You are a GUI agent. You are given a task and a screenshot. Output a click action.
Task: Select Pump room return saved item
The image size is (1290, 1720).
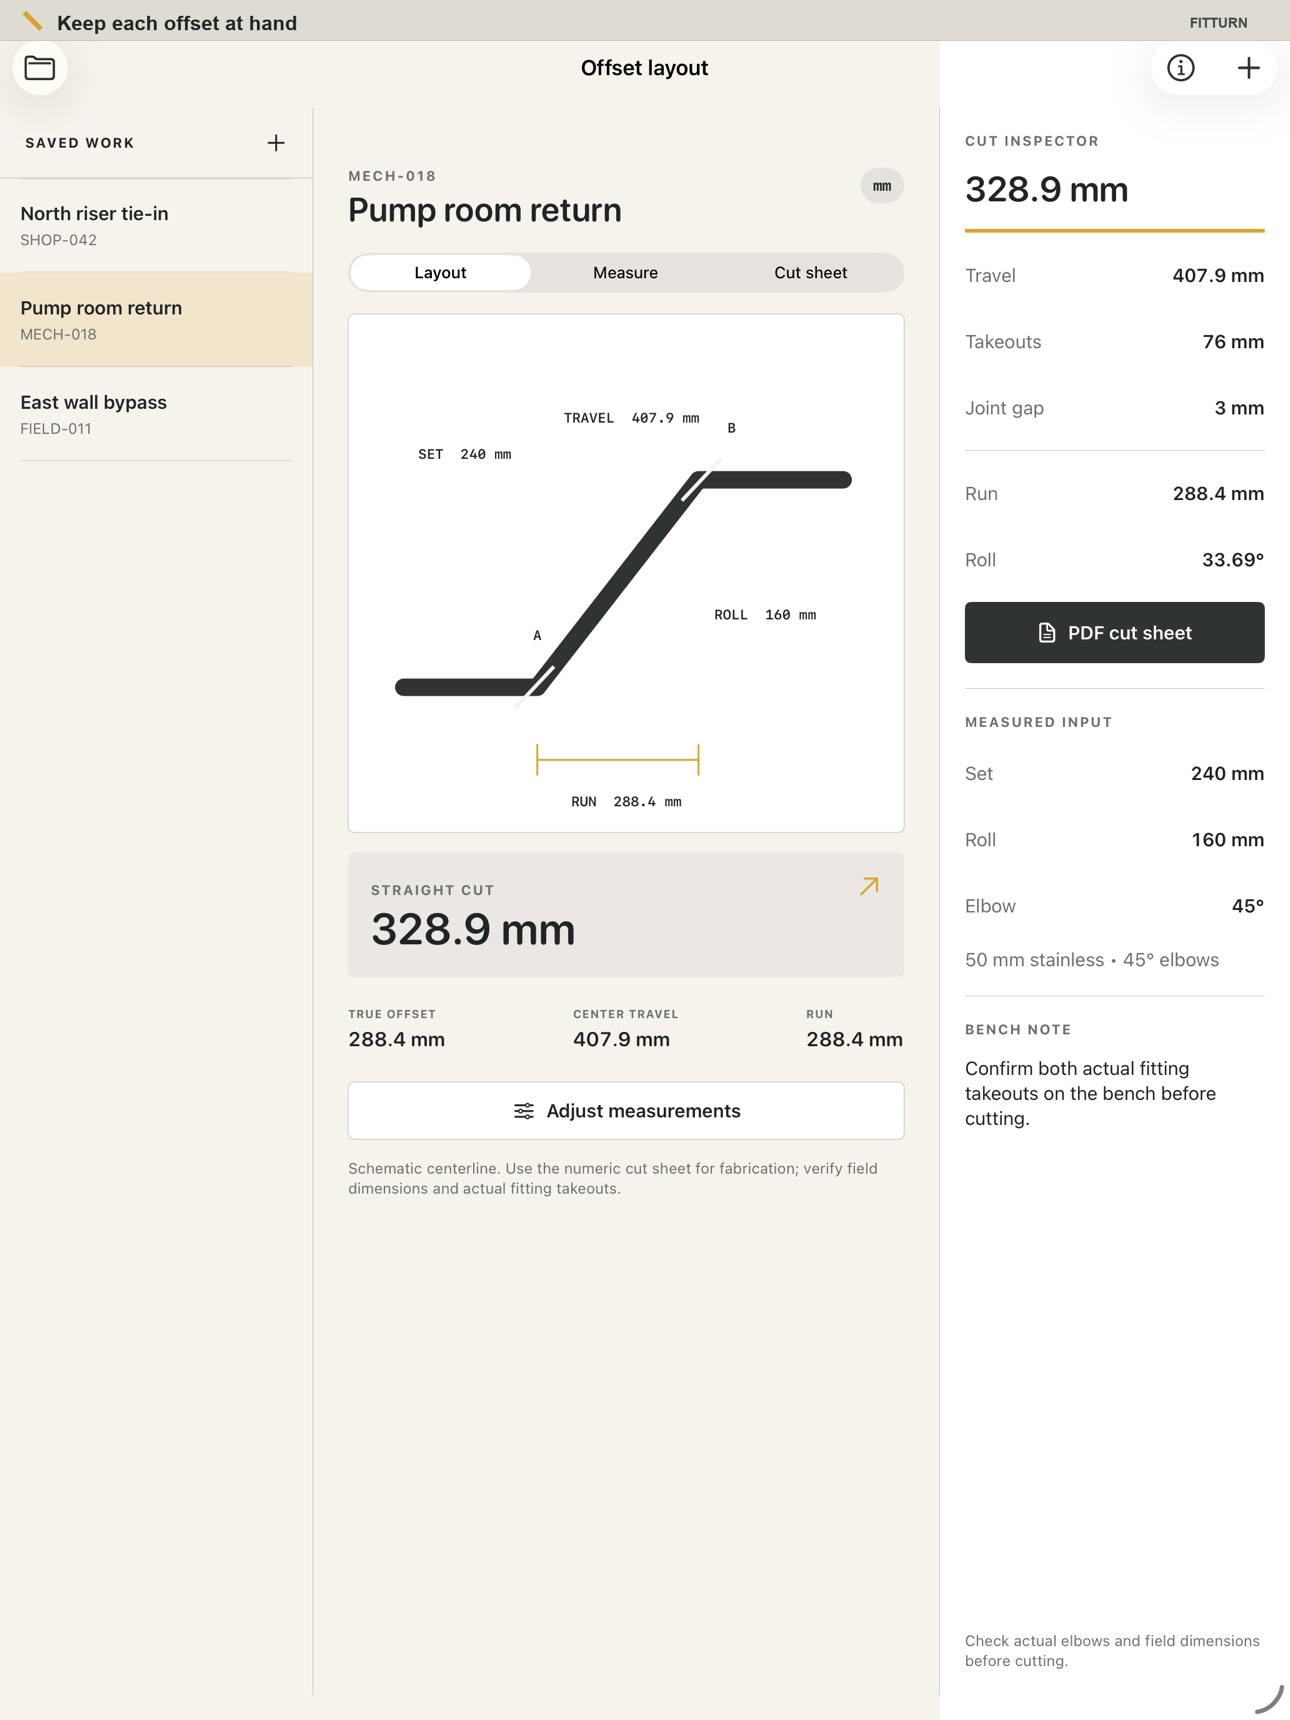(156, 320)
